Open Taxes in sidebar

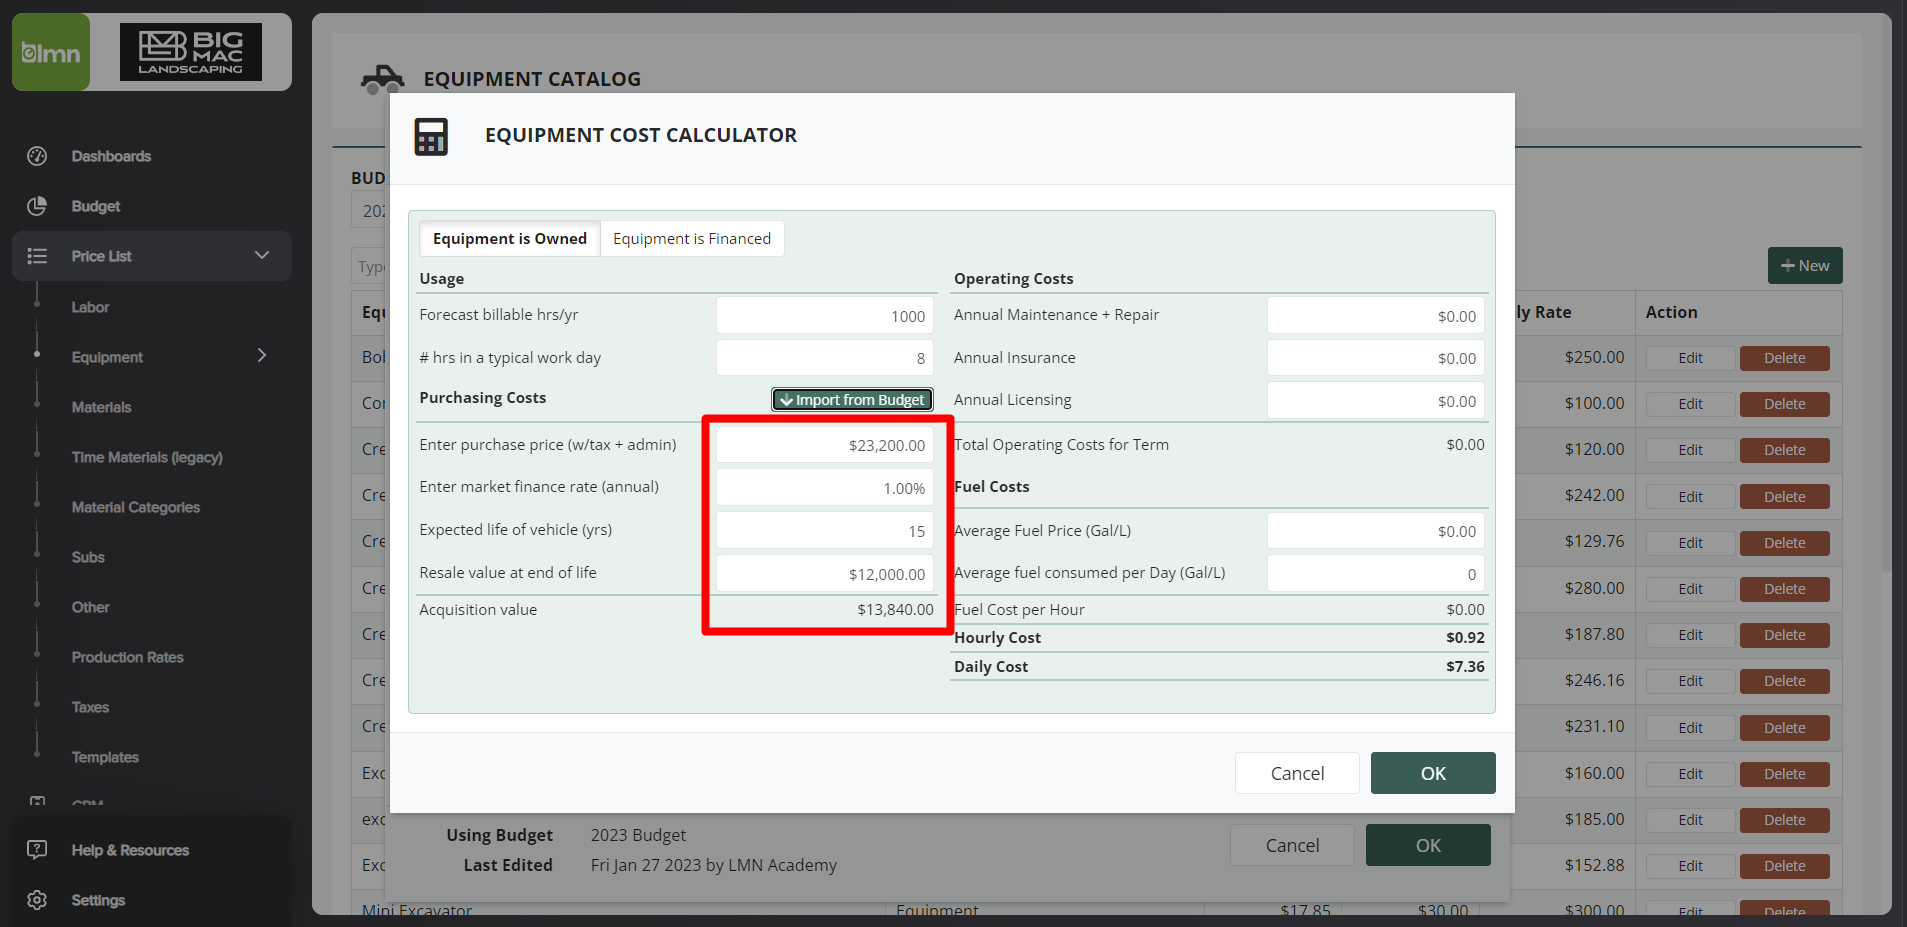(90, 707)
